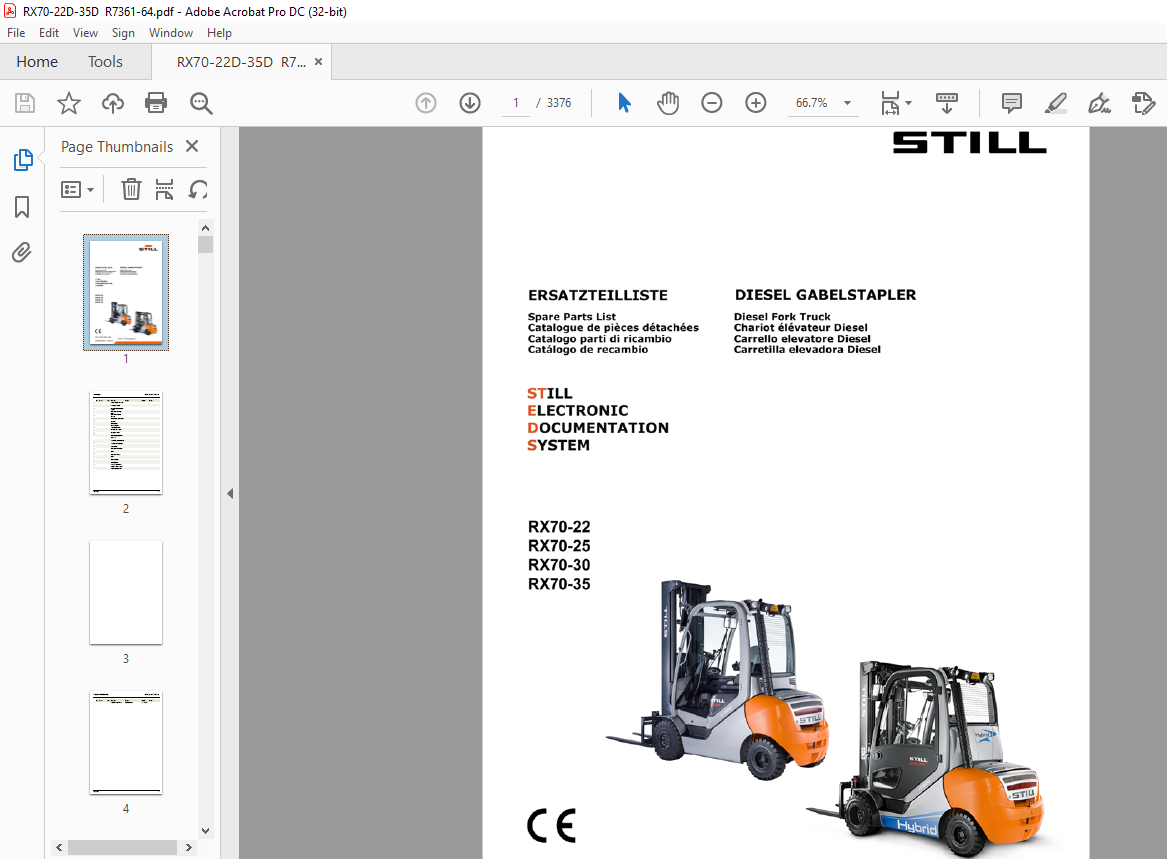This screenshot has height=859, width=1167.
Task: Open the View menu
Action: point(85,33)
